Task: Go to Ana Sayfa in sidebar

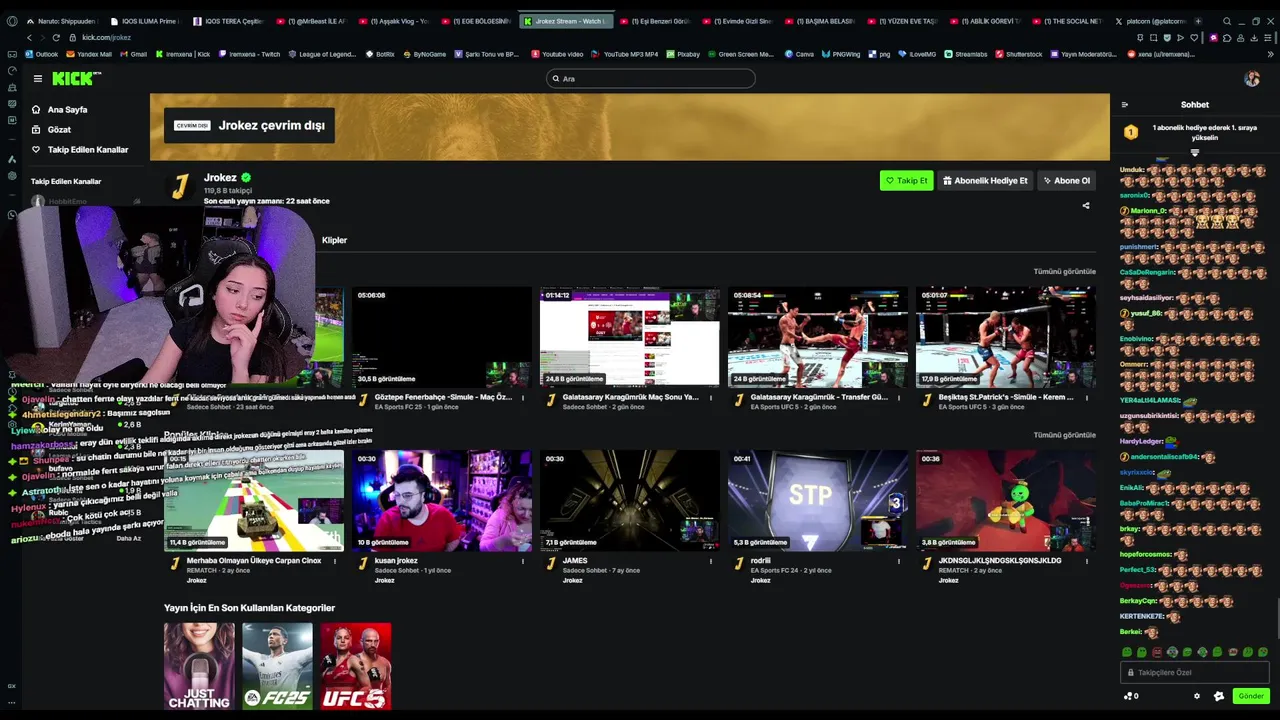Action: point(60,110)
